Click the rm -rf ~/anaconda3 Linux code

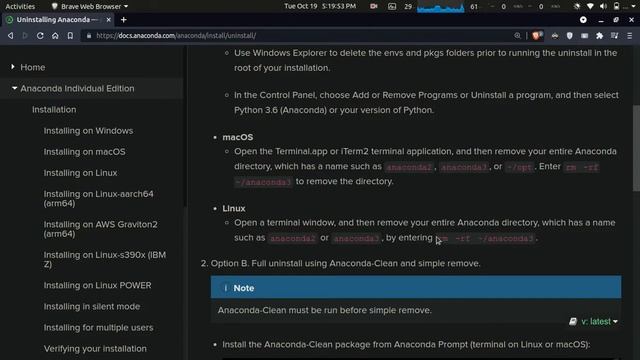click(x=485, y=238)
